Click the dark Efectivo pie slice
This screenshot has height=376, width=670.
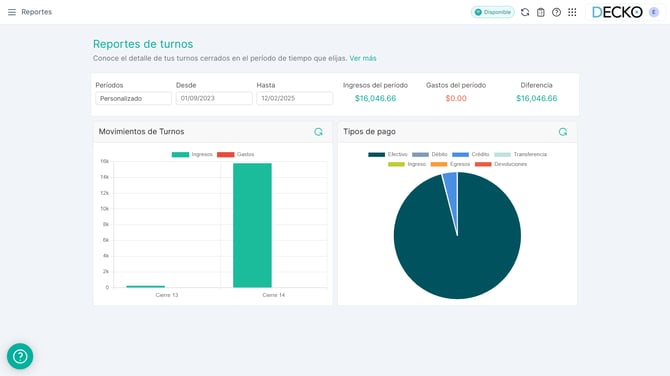457,256
